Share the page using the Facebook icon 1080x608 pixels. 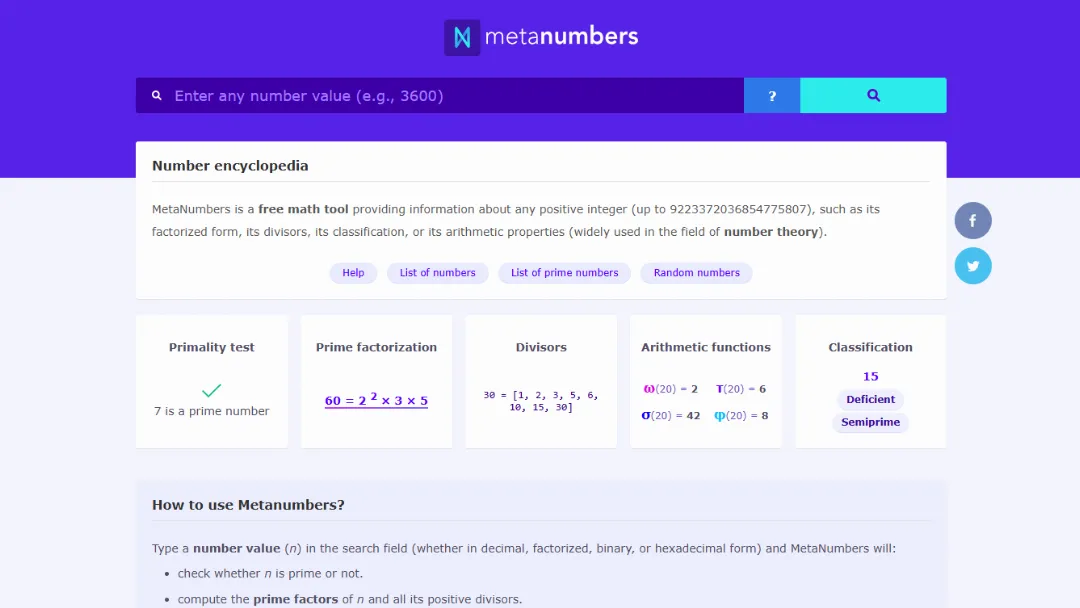pos(972,220)
